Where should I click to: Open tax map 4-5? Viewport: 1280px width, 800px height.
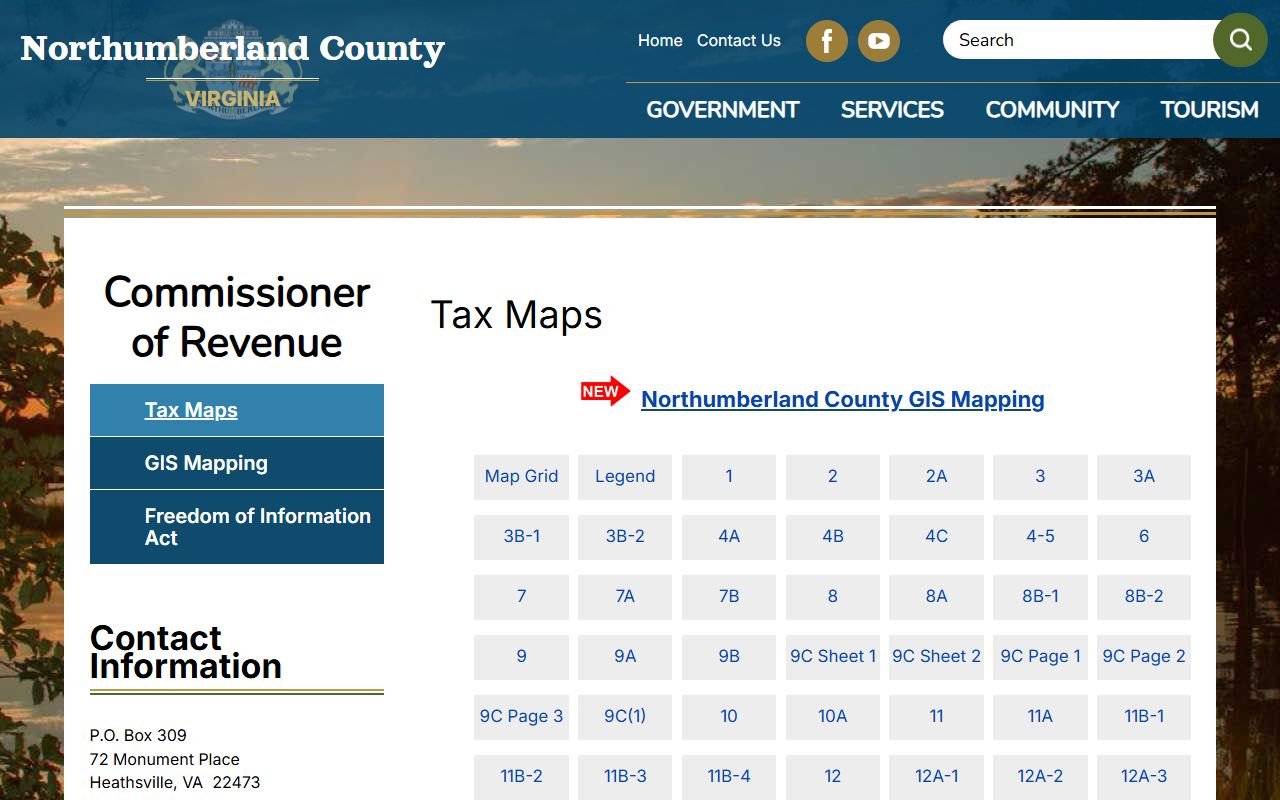(x=1040, y=537)
